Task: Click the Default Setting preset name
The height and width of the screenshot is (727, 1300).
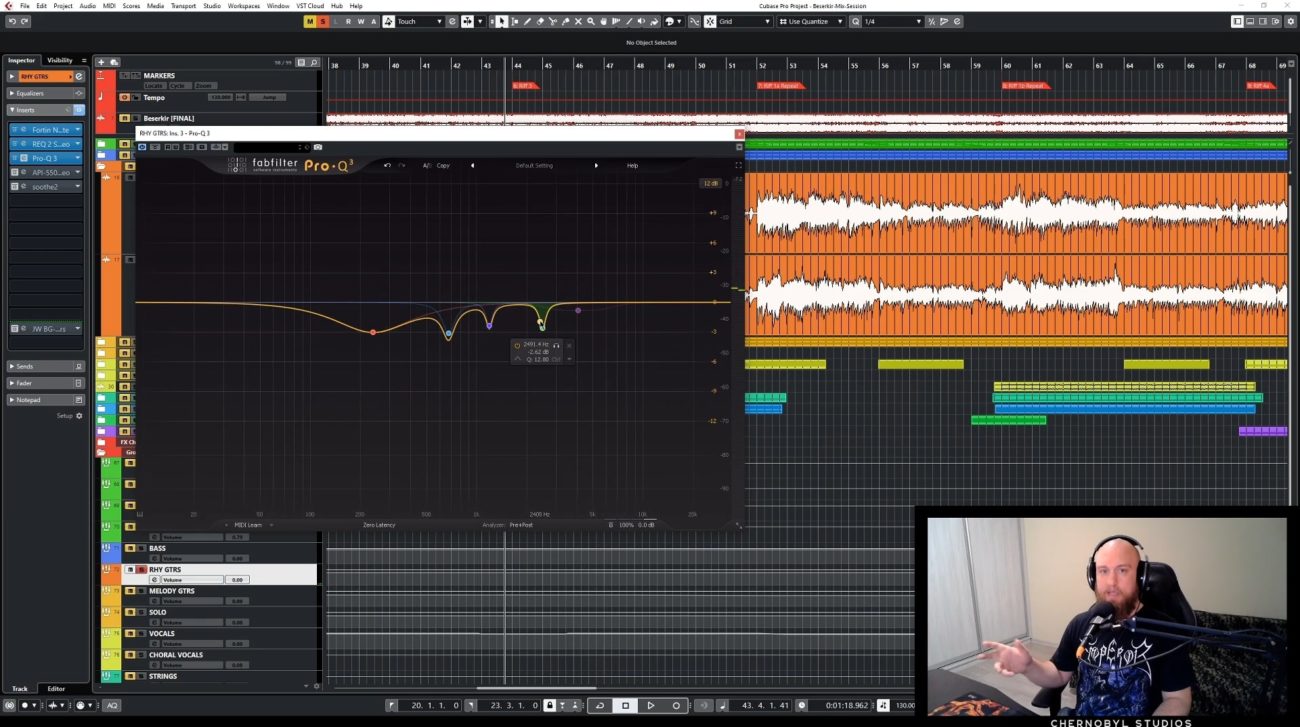Action: 534,165
